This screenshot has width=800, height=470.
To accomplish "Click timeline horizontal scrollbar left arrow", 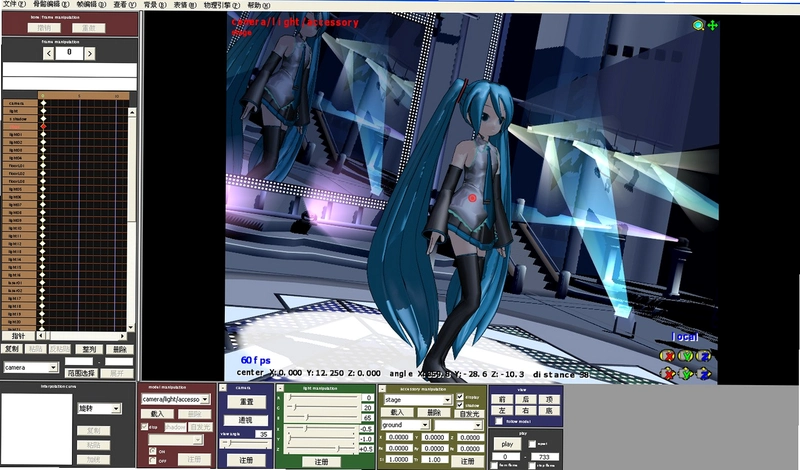I will 41,336.
